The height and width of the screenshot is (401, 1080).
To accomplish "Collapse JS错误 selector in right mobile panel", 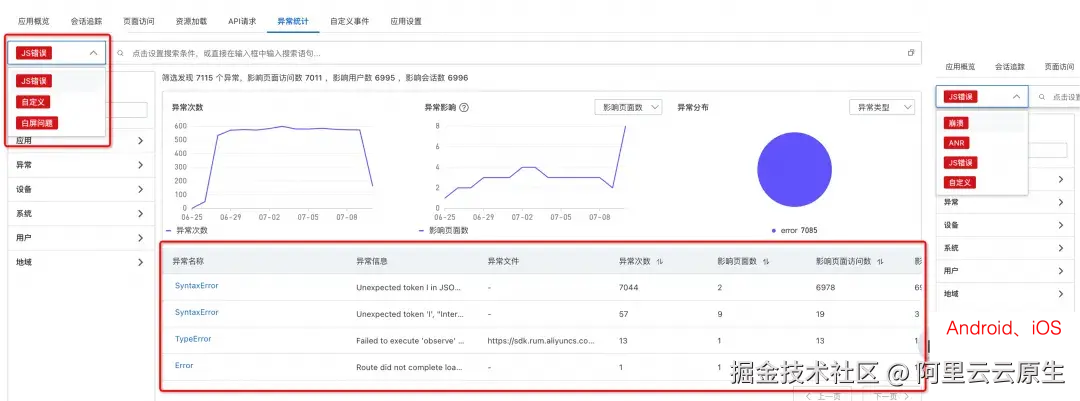I will click(982, 97).
